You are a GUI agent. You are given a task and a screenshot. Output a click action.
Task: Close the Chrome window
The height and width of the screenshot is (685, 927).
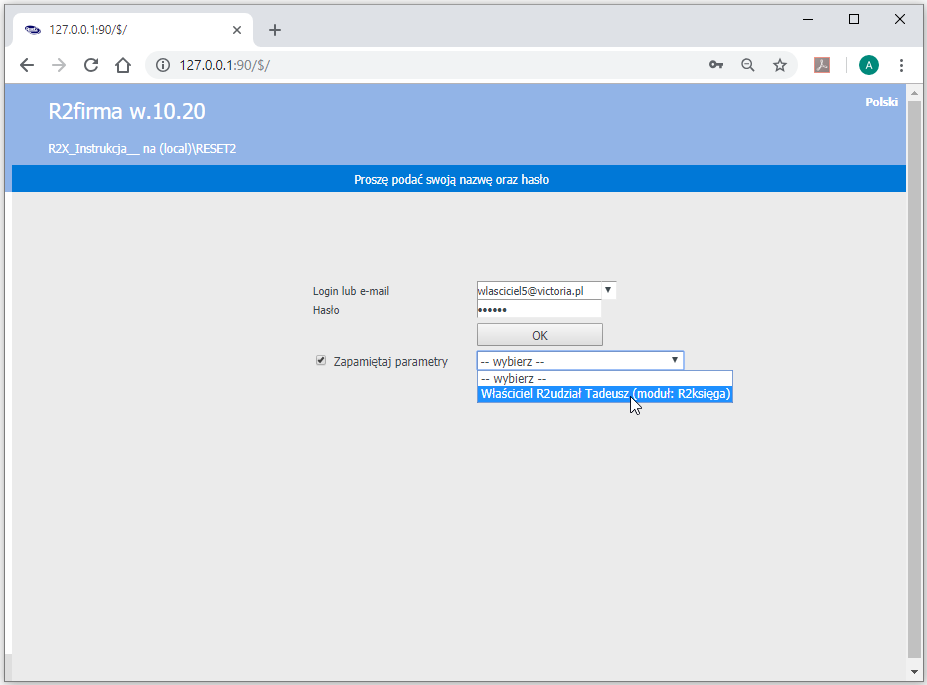(x=900, y=20)
